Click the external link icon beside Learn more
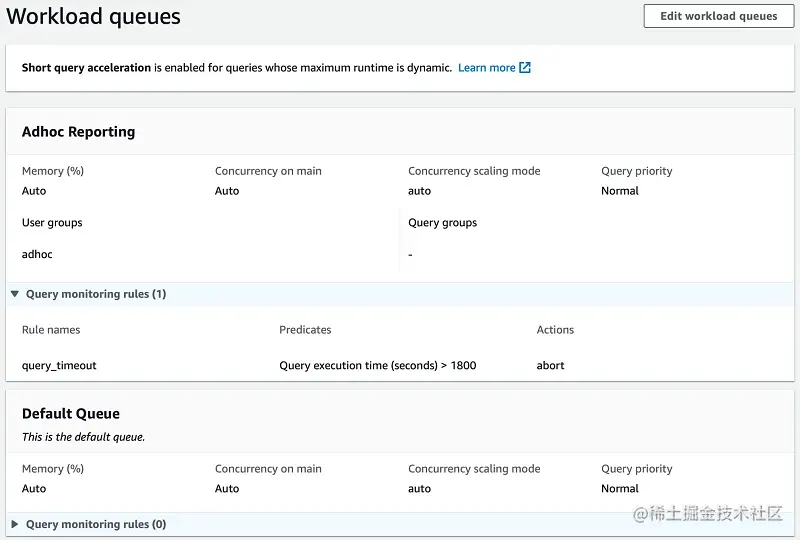Viewport: 800px width, 540px height. [x=525, y=68]
